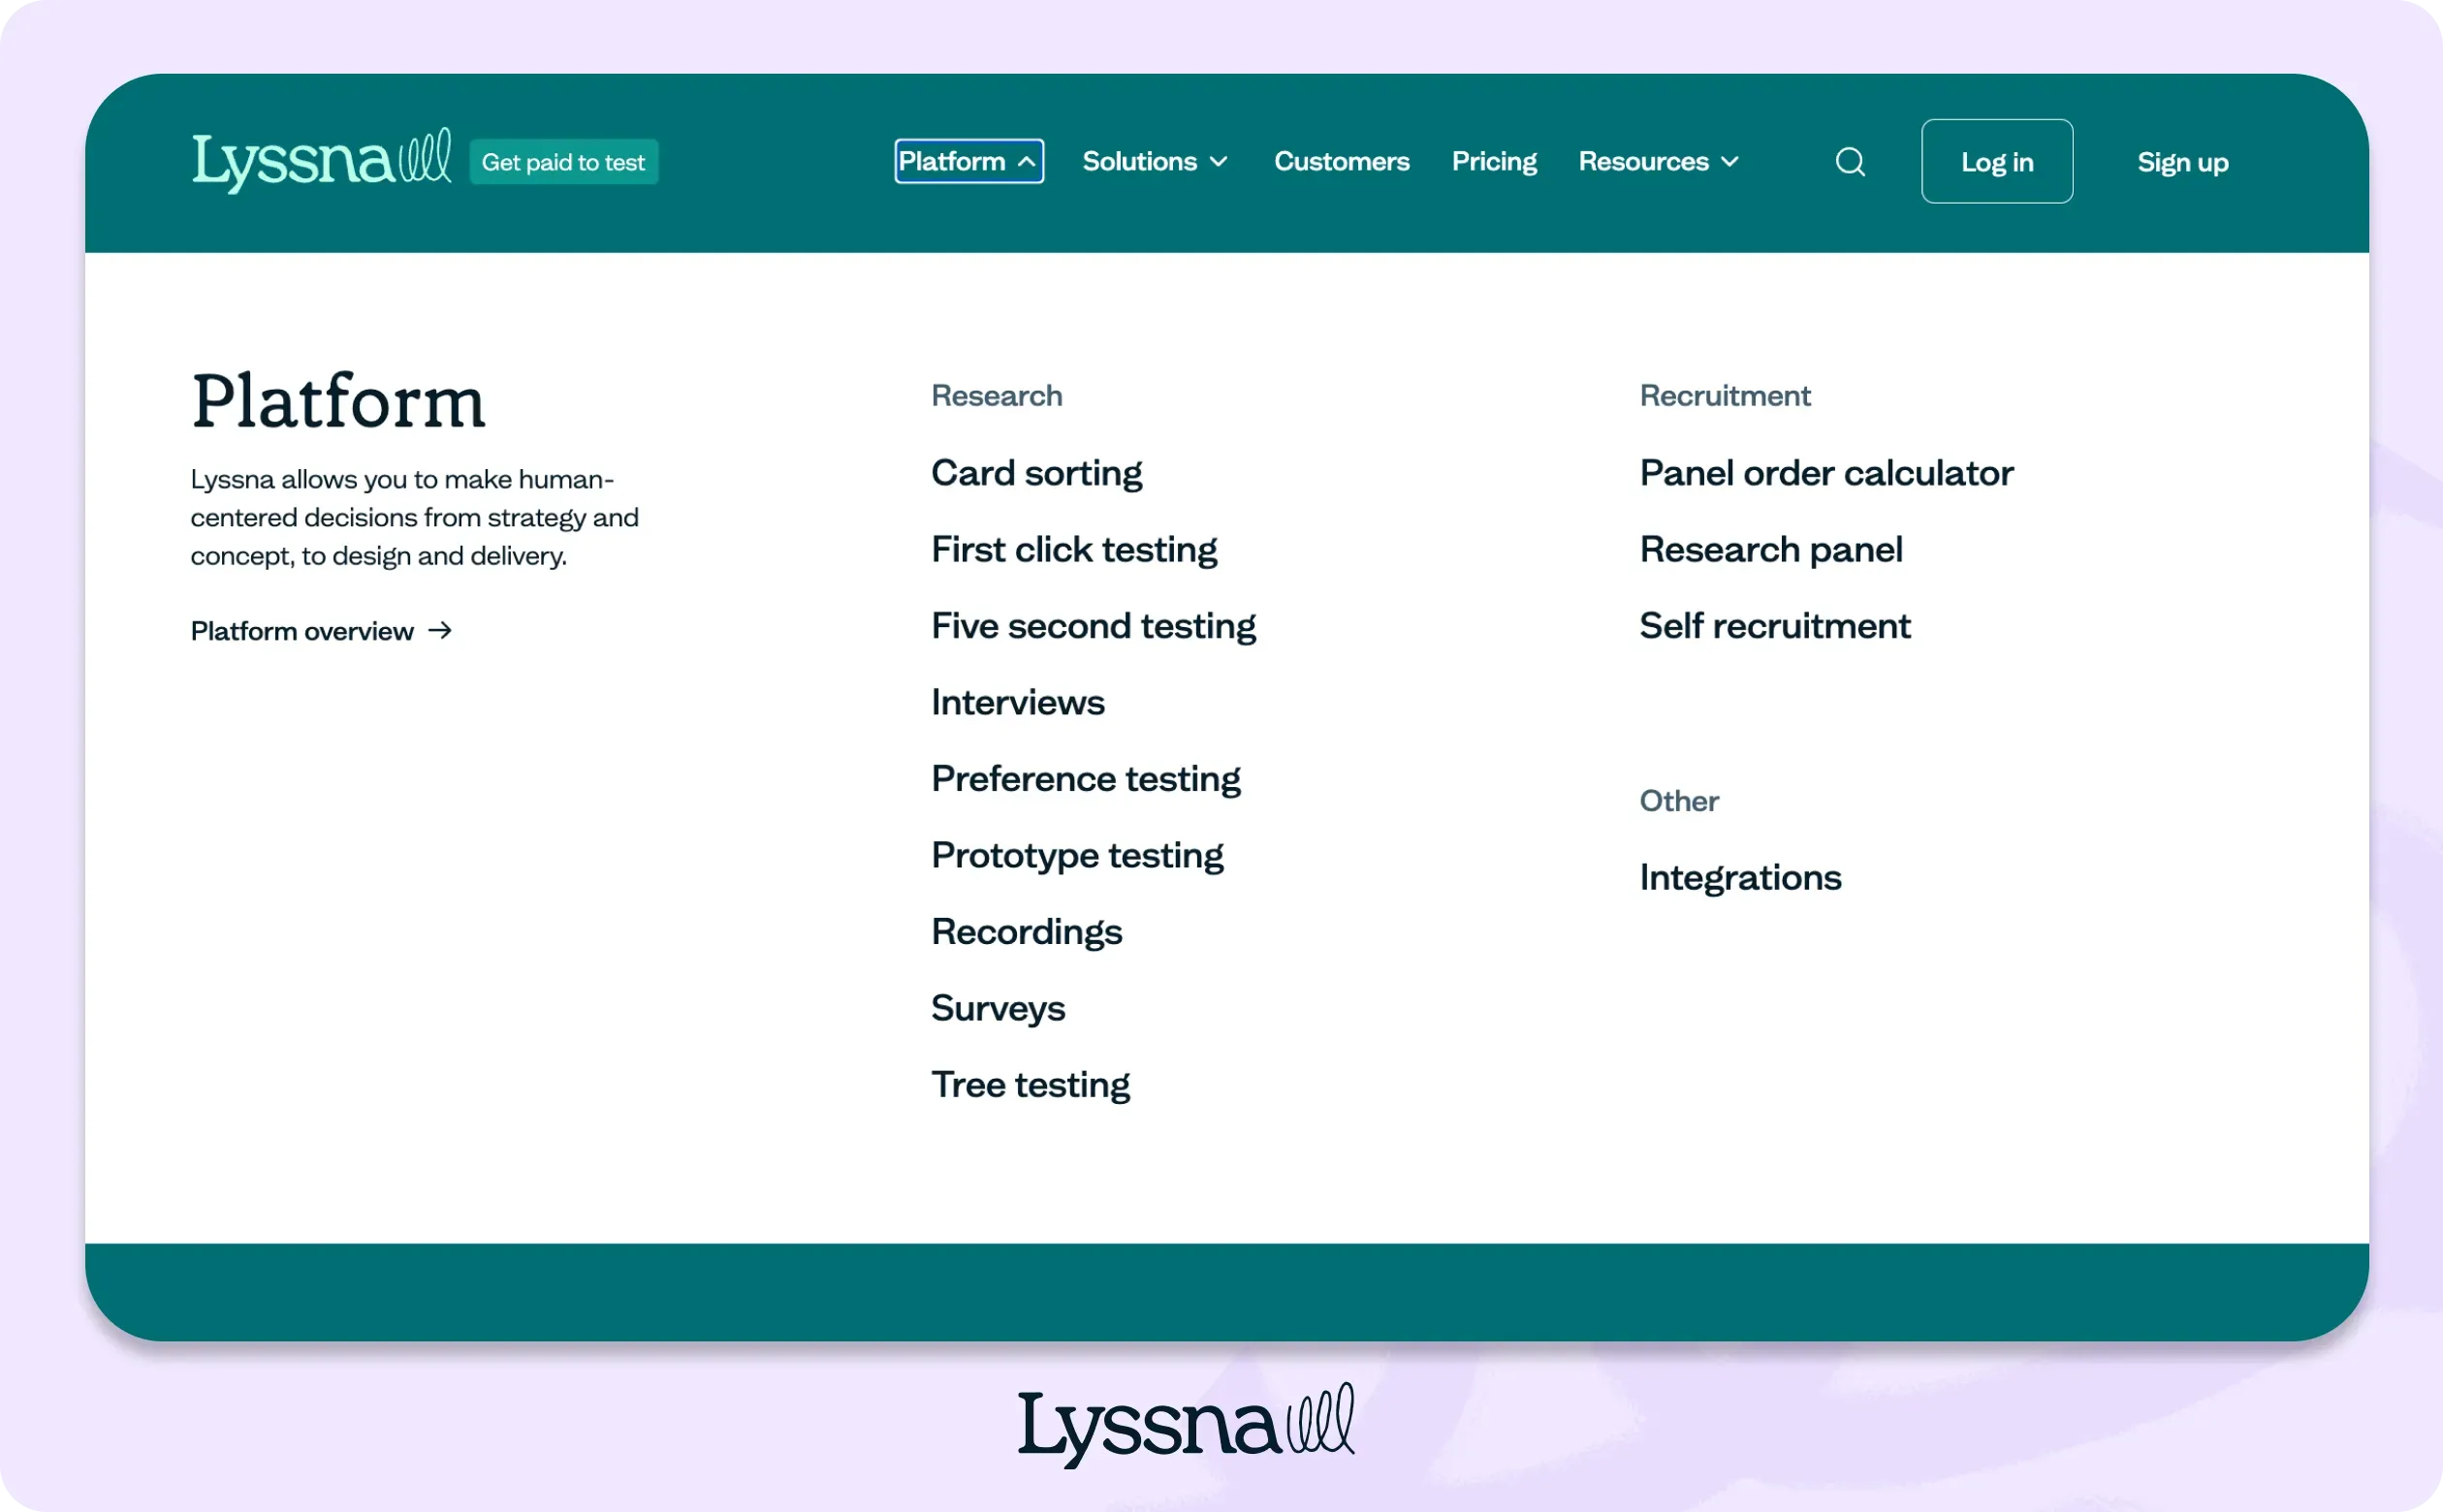Expand the Solutions dropdown

[x=1154, y=162]
